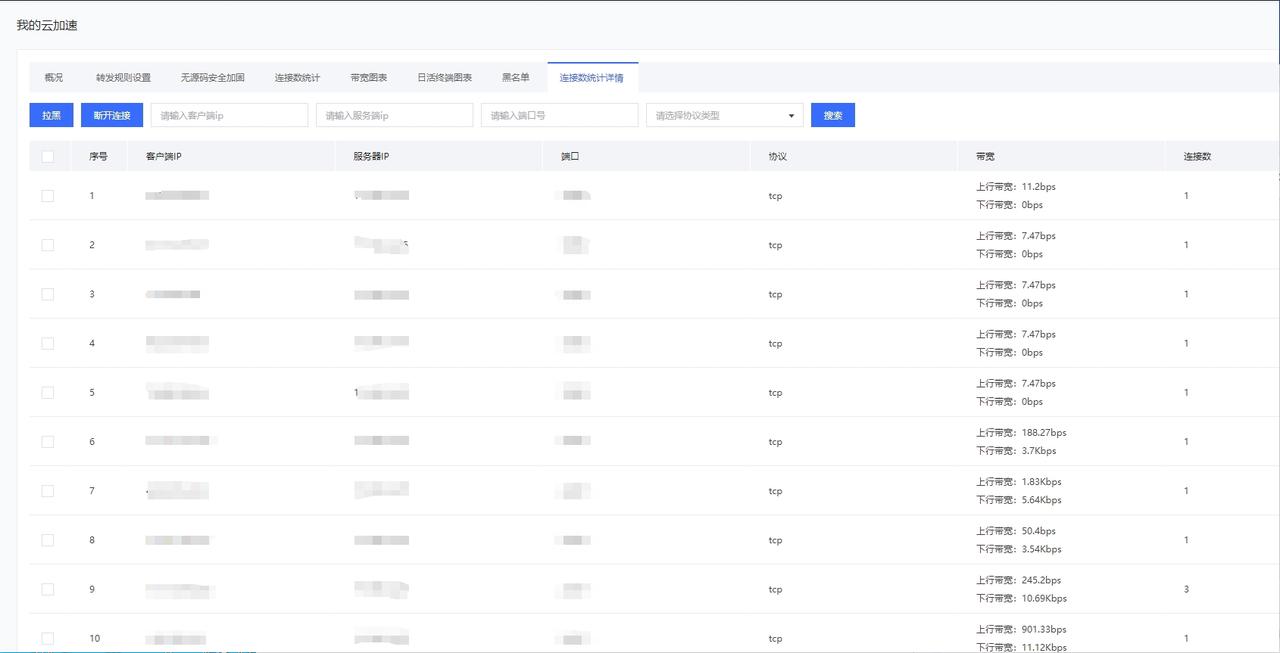Switch to the 转发规则设置 tab
This screenshot has height=653, width=1280.
click(123, 78)
